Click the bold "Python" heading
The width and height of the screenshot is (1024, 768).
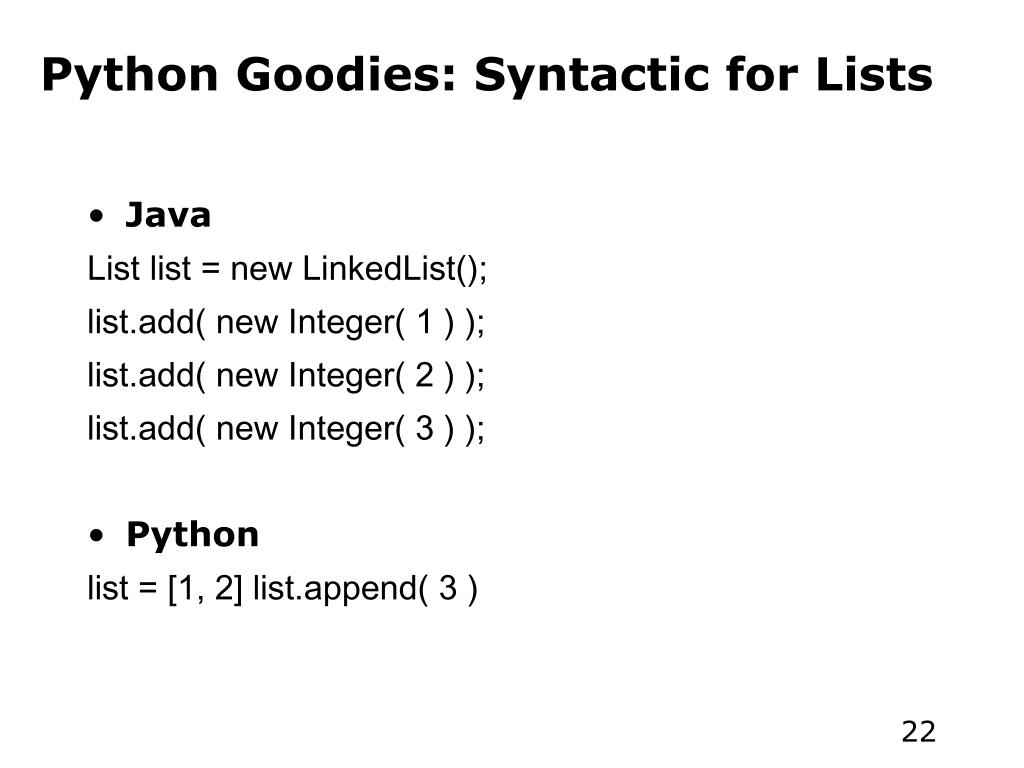(x=193, y=536)
